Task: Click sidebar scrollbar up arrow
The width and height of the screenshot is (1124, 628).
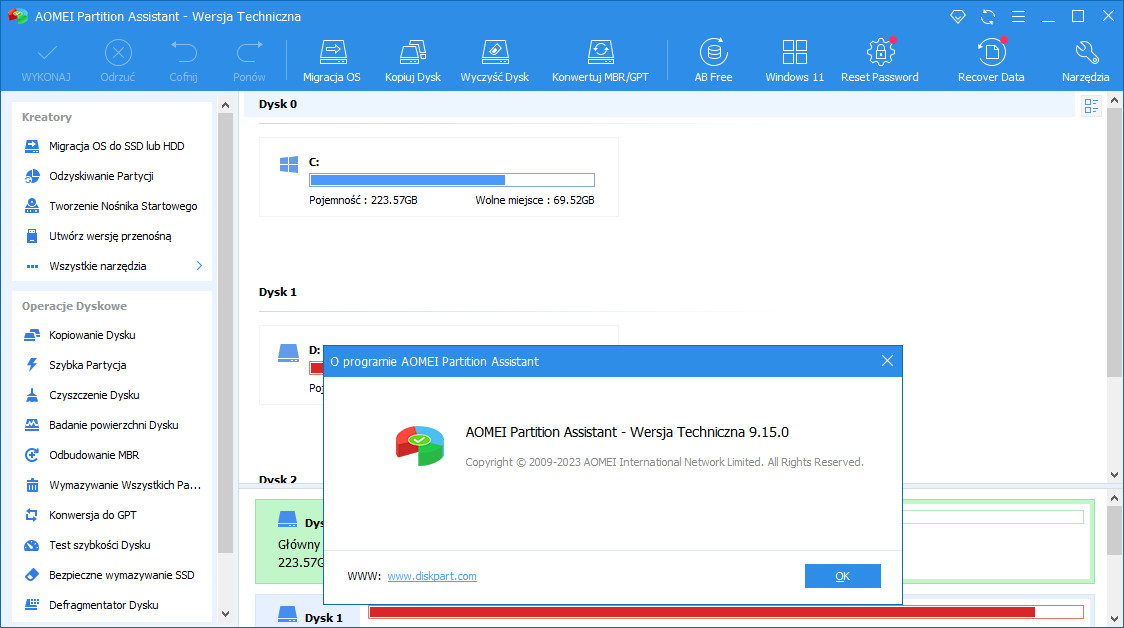Action: 226,105
